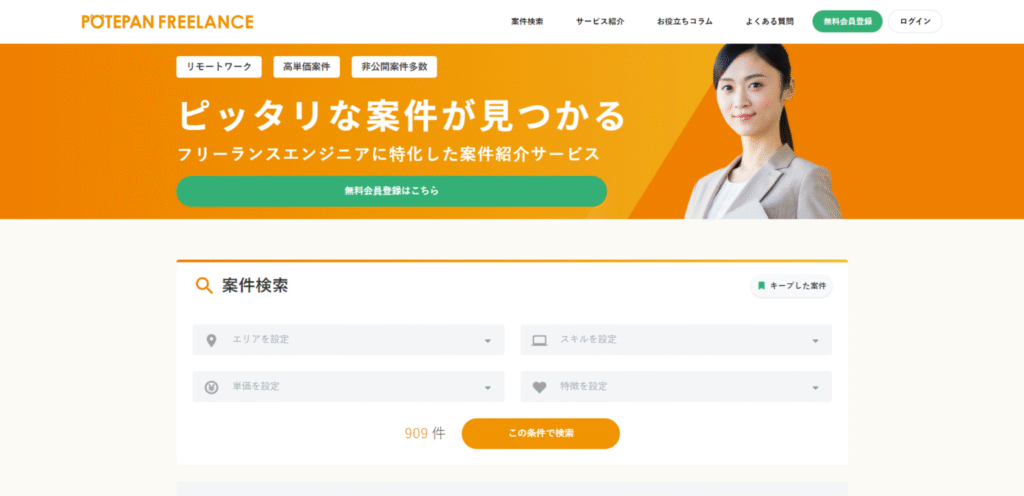This screenshot has width=1024, height=496.
Task: Expand the スキルを設定 dropdown arrow
Action: (815, 341)
